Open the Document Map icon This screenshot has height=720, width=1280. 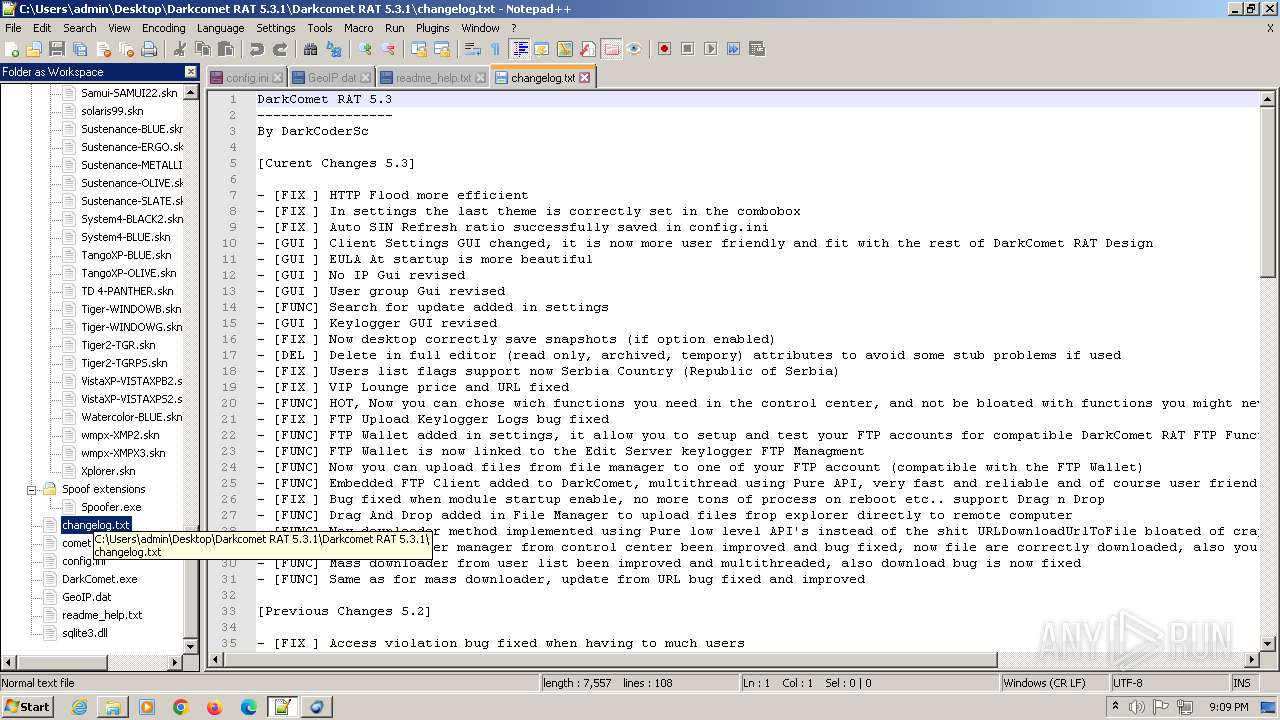pyautogui.click(x=565, y=49)
